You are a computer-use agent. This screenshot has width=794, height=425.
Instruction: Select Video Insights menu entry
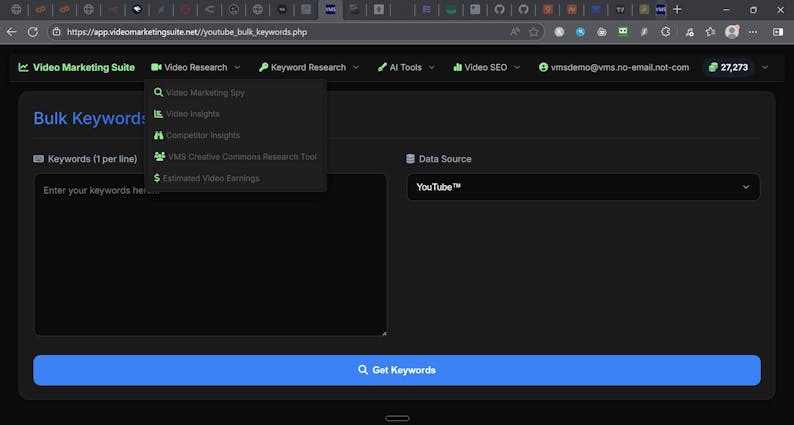192,114
